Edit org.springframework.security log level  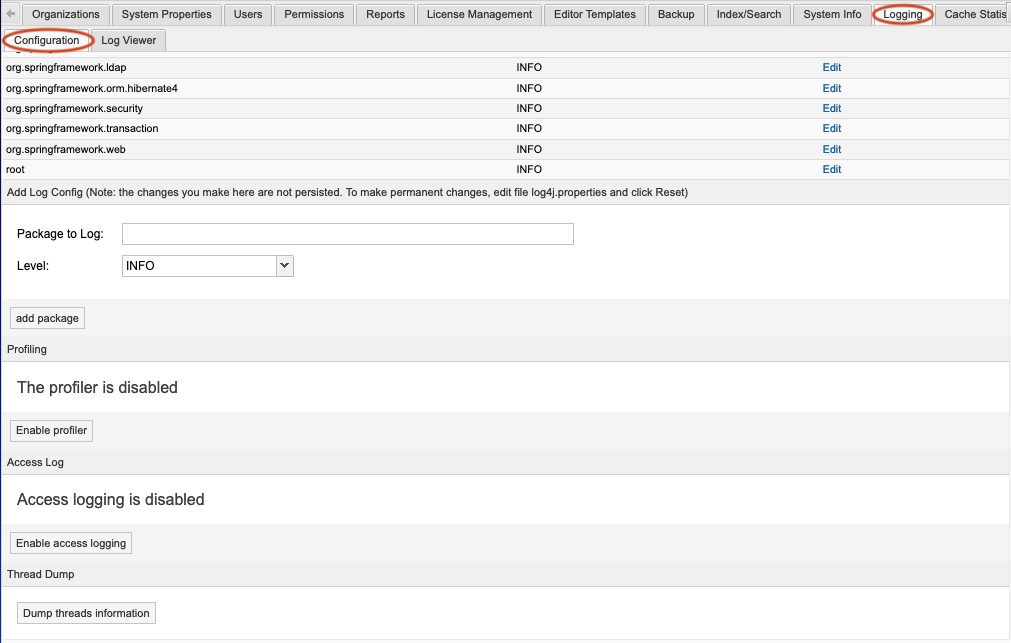pyautogui.click(x=832, y=108)
